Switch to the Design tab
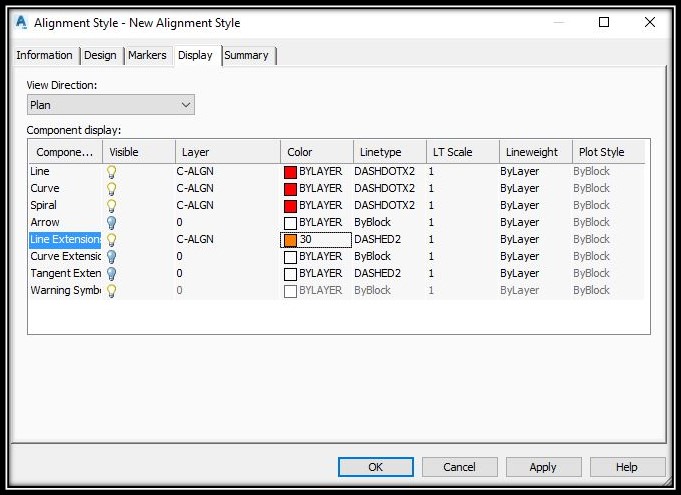Viewport: 681px width, 495px height. point(100,56)
